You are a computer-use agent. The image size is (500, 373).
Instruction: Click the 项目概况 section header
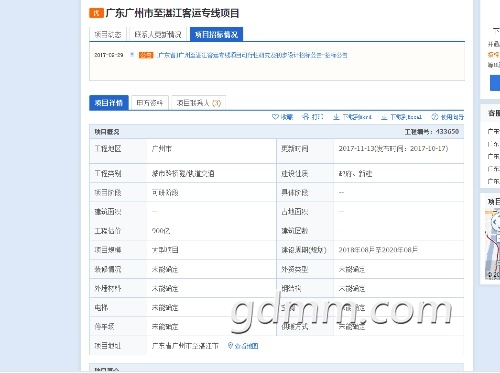coord(107,132)
